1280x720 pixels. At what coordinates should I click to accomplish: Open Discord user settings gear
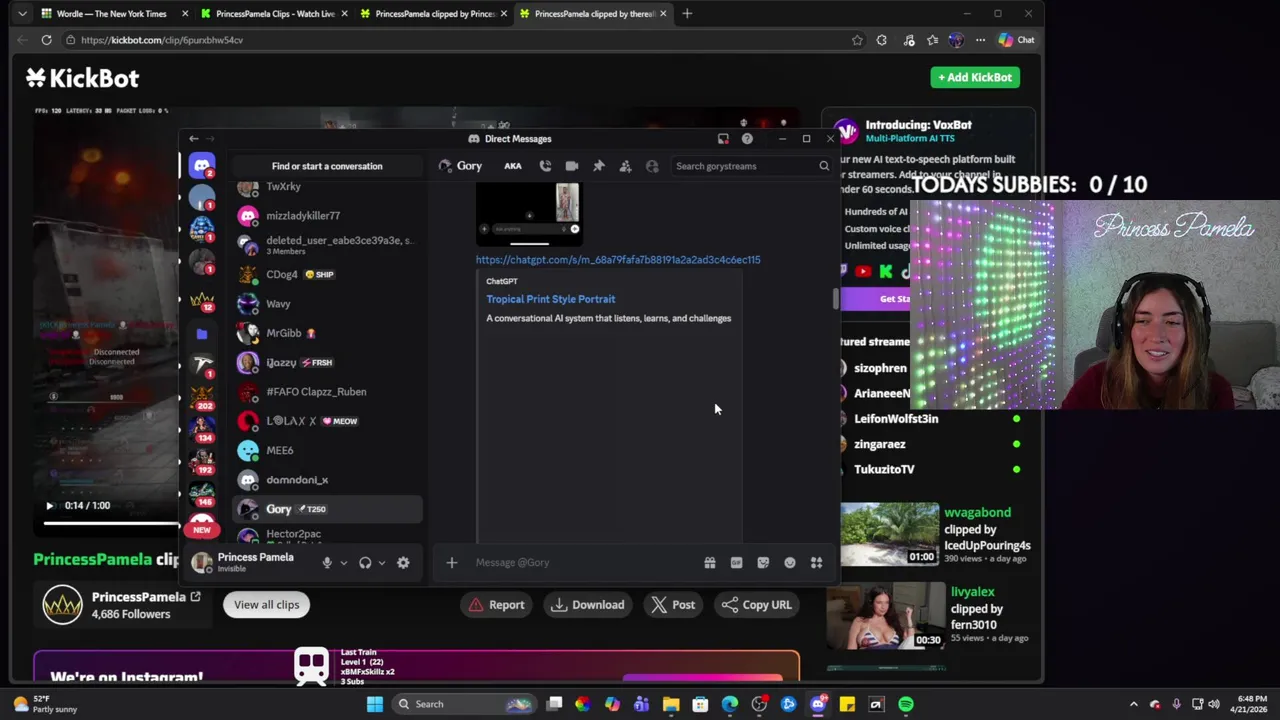pyautogui.click(x=403, y=563)
